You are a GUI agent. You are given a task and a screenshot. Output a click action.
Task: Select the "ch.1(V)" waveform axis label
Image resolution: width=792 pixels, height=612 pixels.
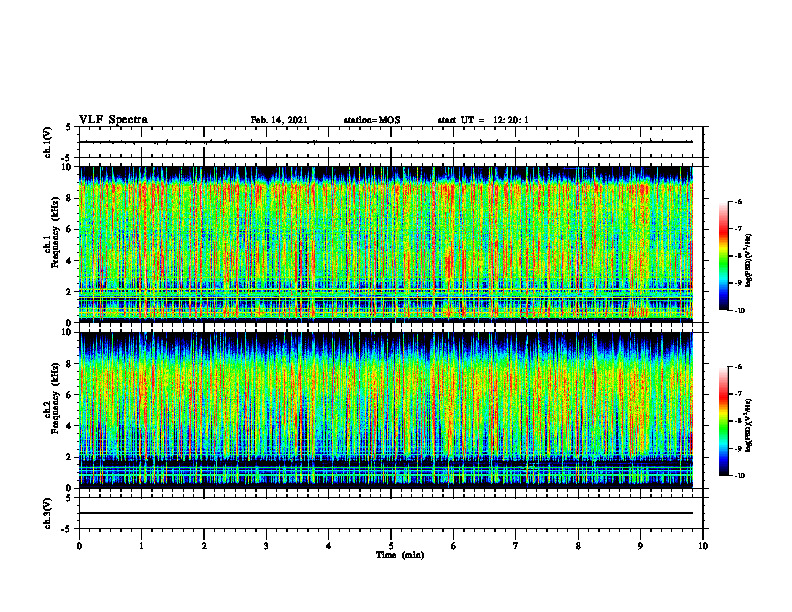[48, 142]
